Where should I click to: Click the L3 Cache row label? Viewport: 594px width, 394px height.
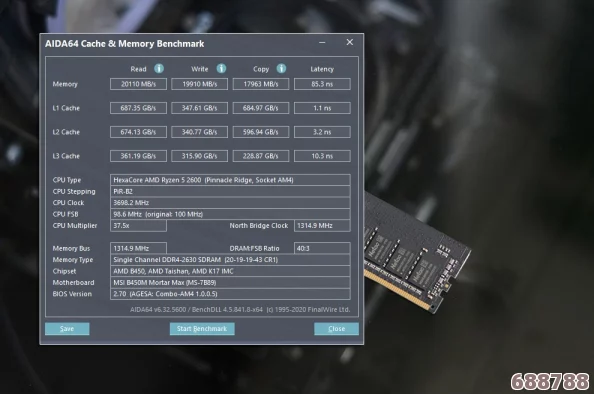click(66, 156)
